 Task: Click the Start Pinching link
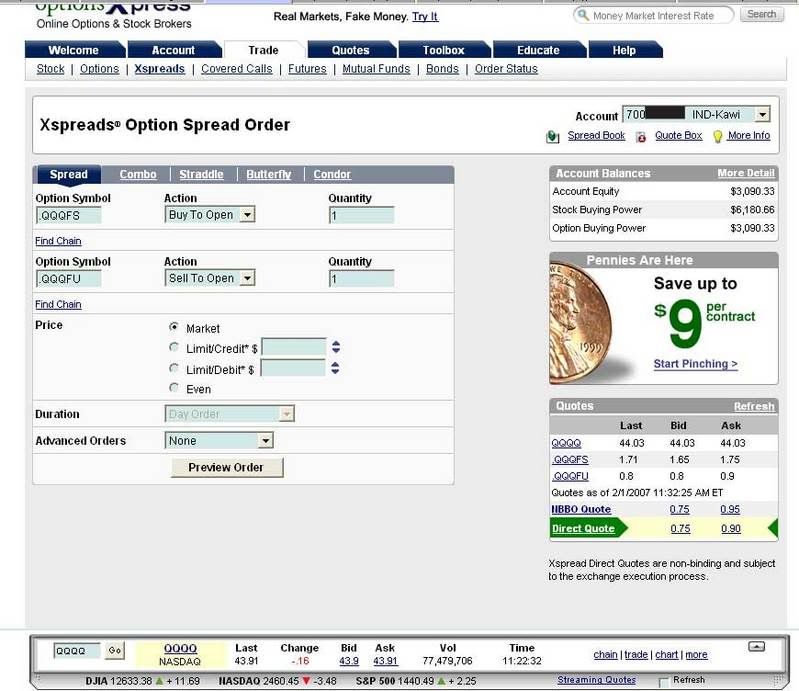[696, 364]
